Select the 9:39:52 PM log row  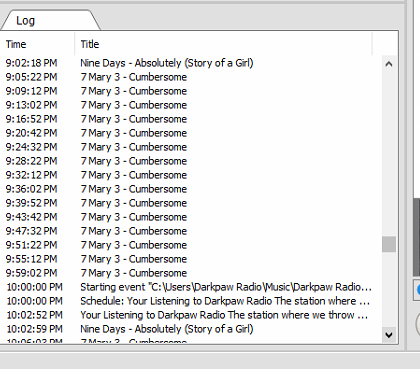[x=191, y=203]
